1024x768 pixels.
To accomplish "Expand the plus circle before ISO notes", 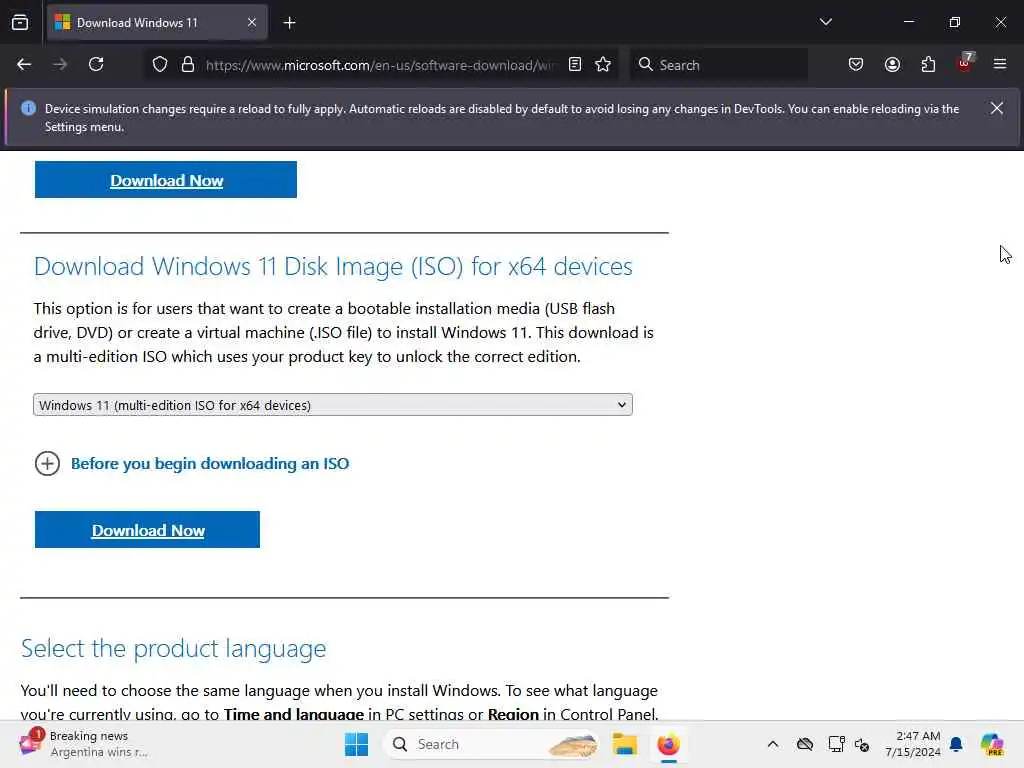I will click(x=47, y=464).
